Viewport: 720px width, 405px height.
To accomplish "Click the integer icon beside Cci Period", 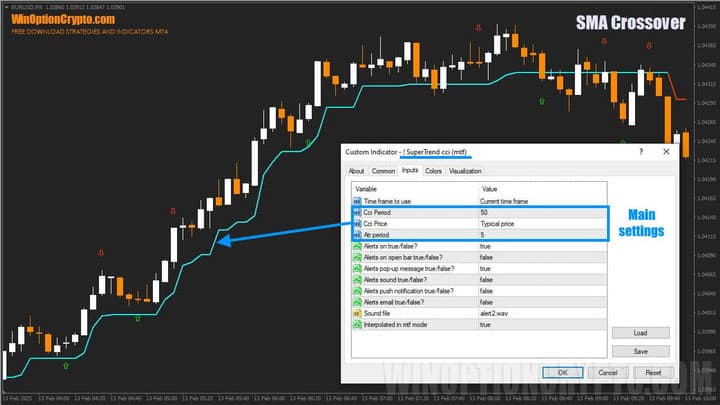I will coord(357,213).
